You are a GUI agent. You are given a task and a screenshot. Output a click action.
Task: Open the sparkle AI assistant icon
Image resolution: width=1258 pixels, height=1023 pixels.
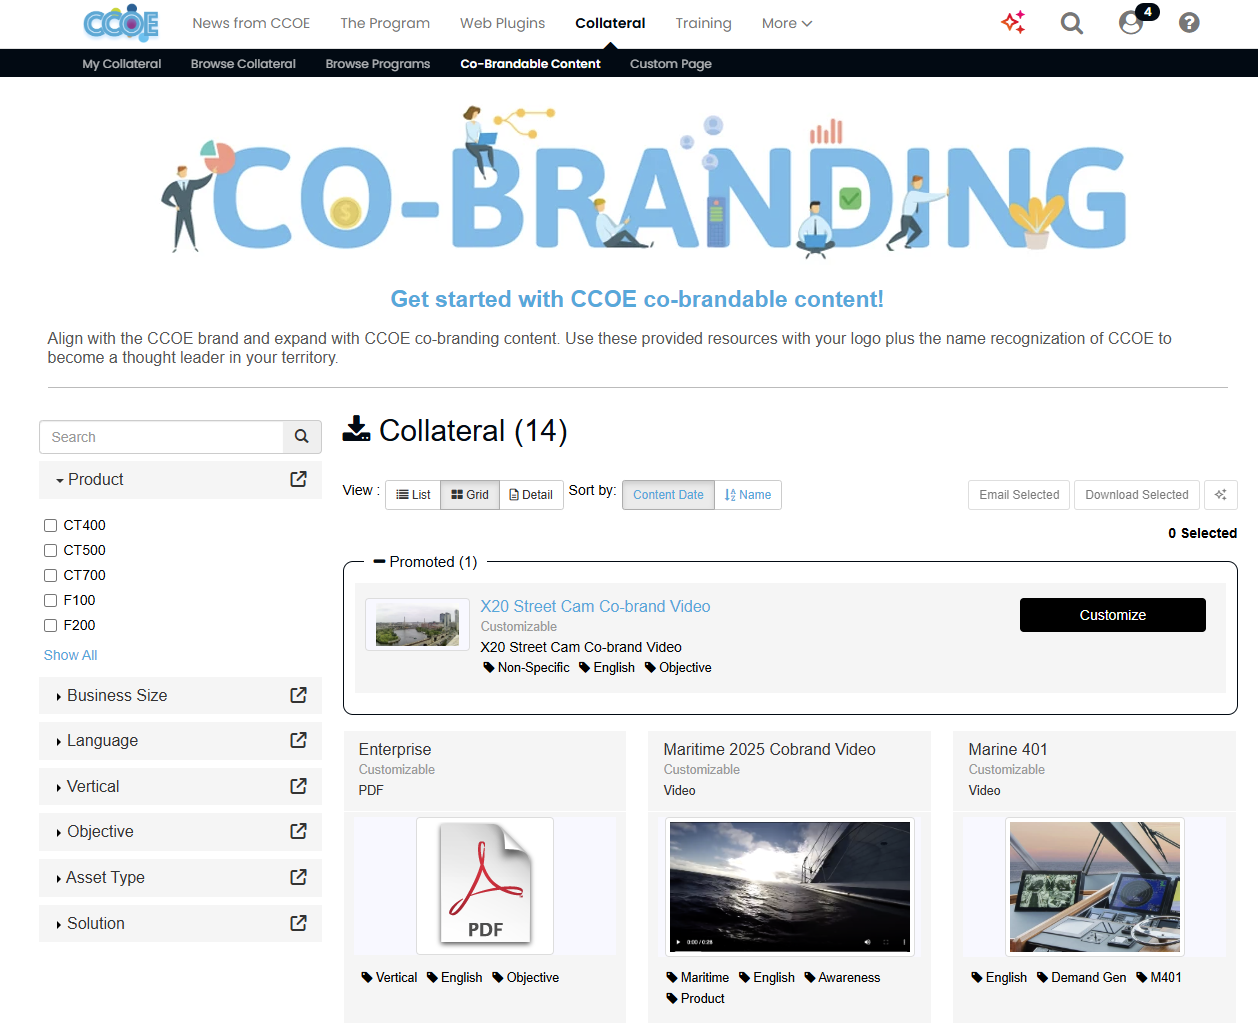(1013, 22)
